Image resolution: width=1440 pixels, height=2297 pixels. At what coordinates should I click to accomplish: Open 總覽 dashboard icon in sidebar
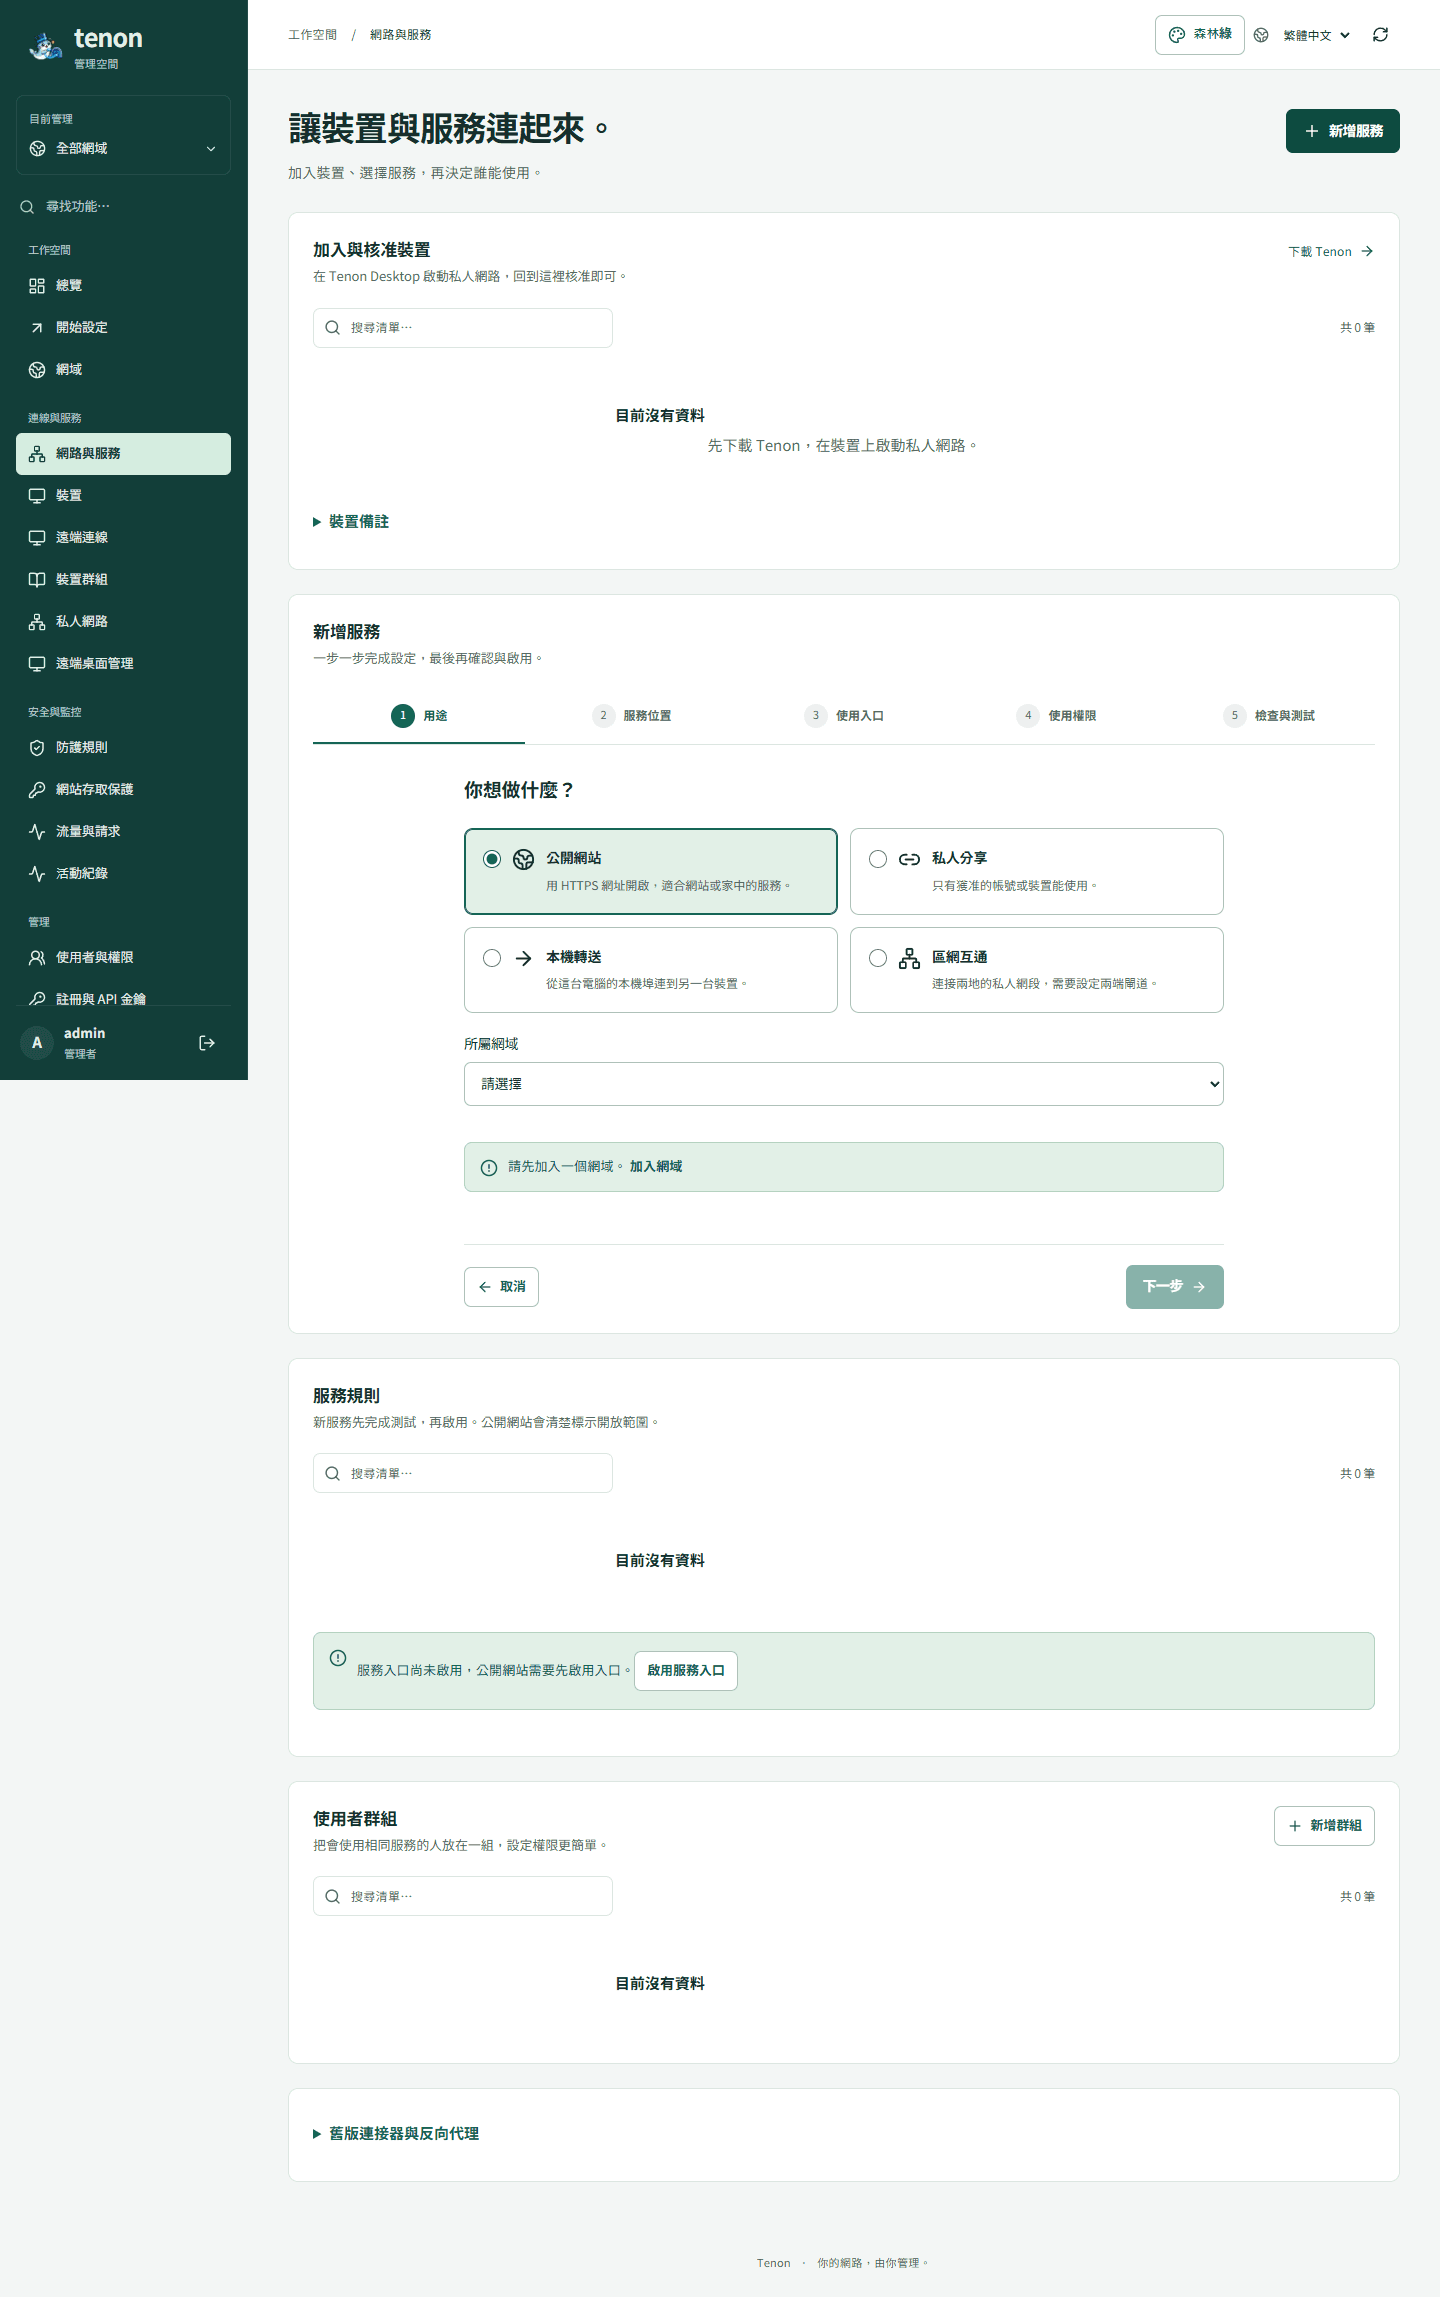coord(37,286)
